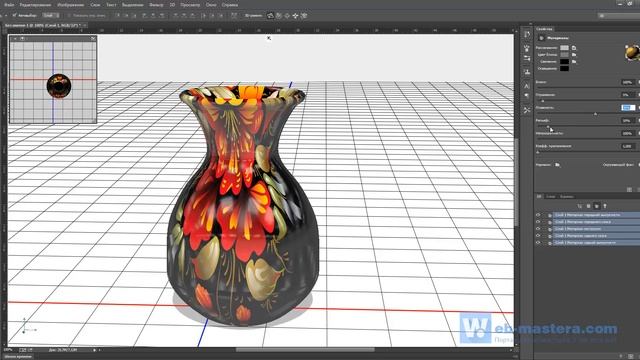Select the front inflation material row

click(596, 215)
